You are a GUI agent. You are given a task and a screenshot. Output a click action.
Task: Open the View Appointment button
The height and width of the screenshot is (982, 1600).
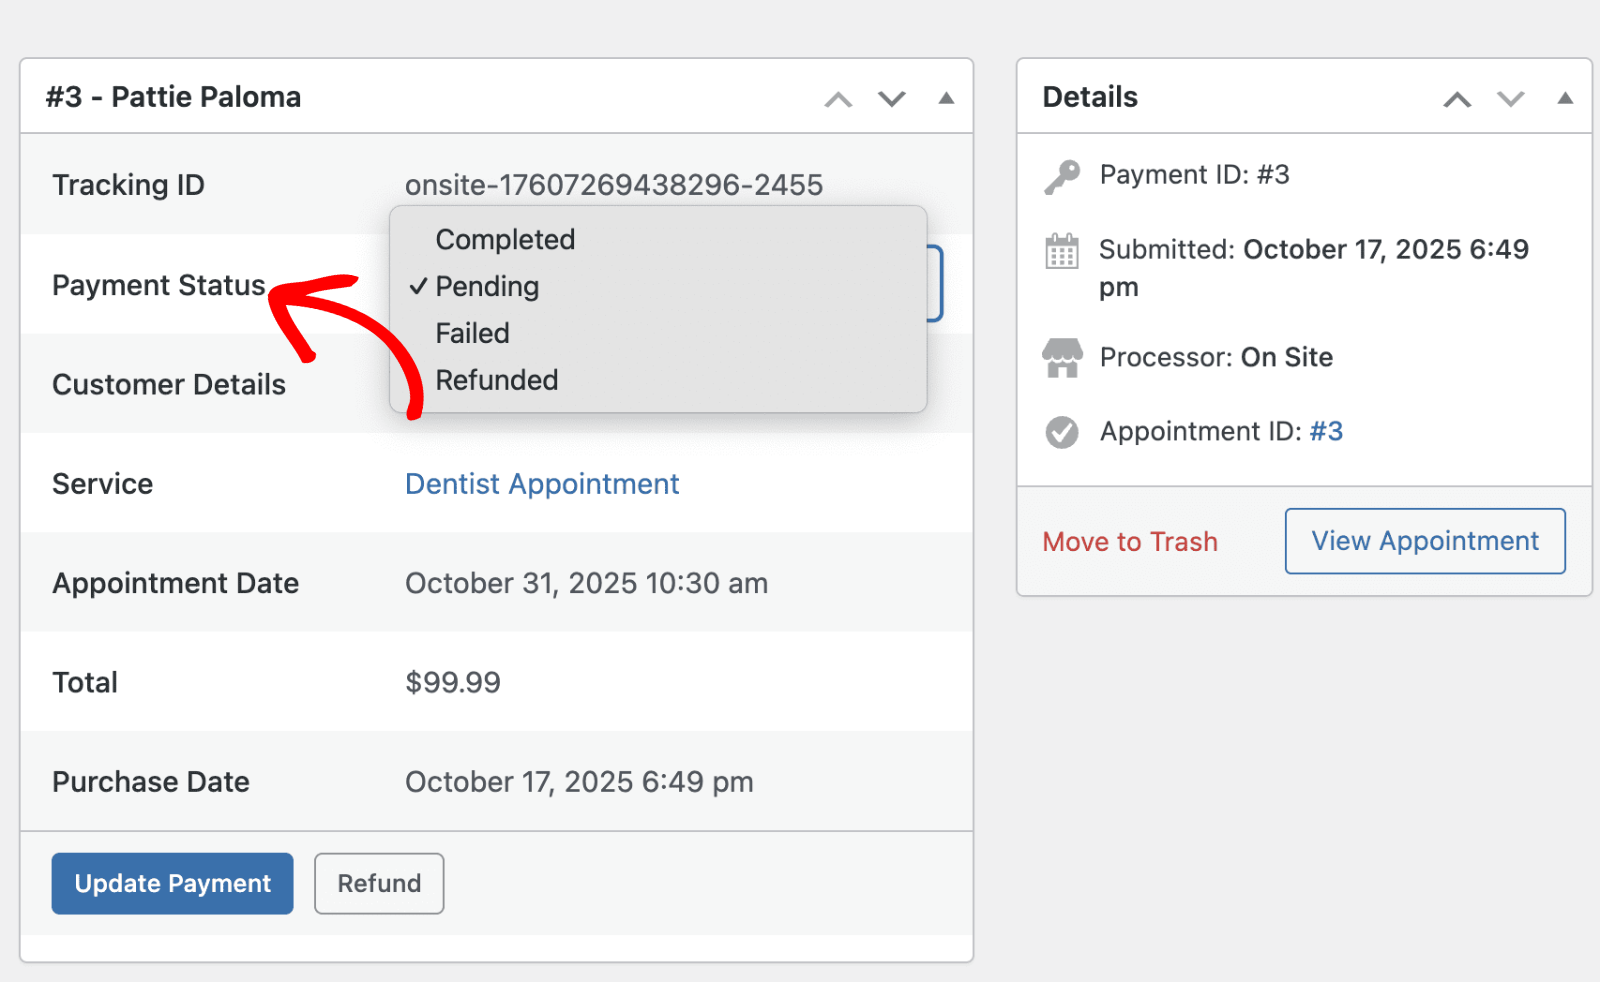coord(1425,541)
